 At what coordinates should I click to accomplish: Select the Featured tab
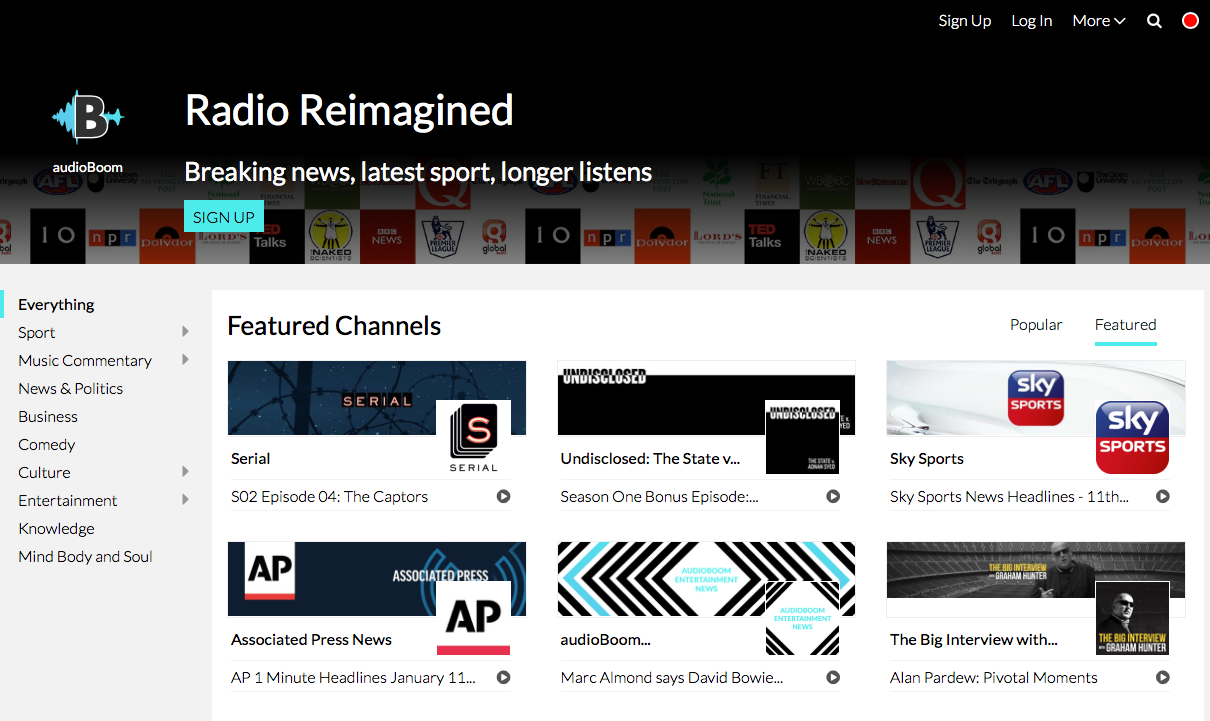[x=1125, y=325]
